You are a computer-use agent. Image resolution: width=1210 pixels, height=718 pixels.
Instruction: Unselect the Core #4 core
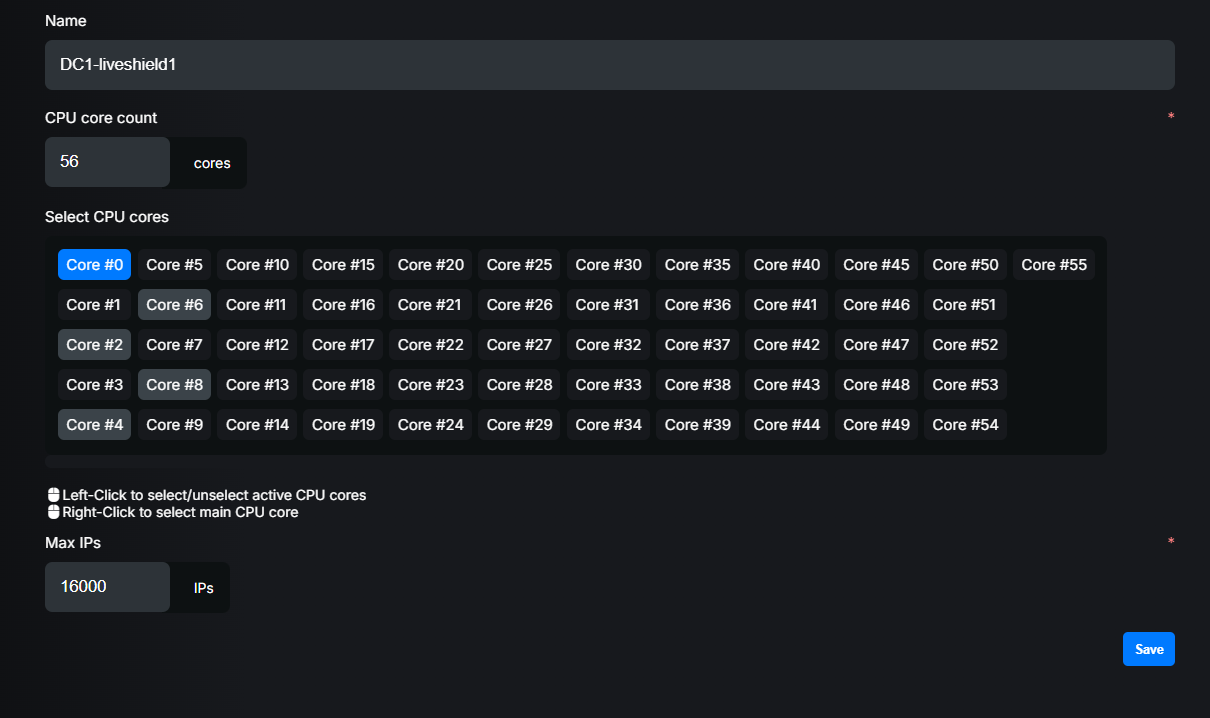coord(94,424)
